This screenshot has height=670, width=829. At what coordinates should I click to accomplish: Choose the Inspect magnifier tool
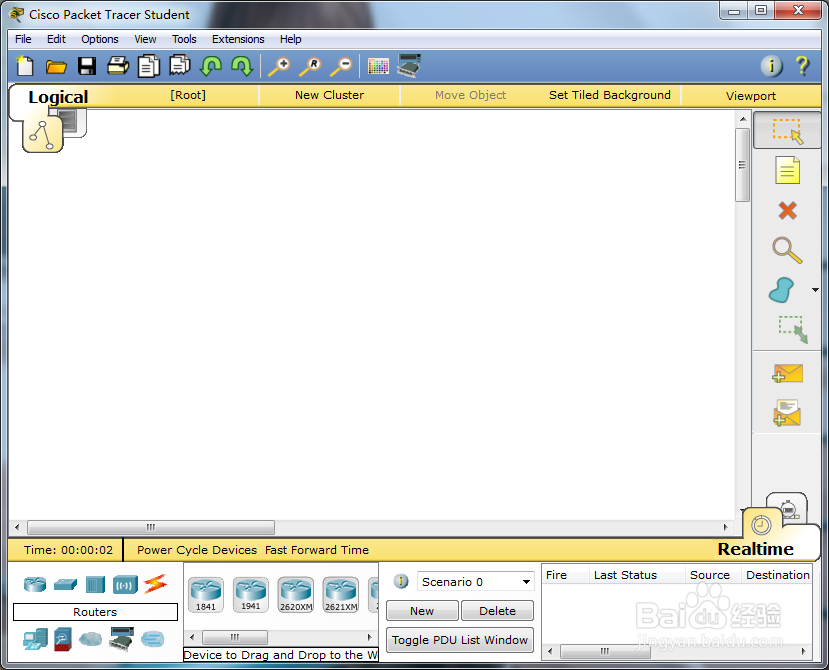[787, 250]
